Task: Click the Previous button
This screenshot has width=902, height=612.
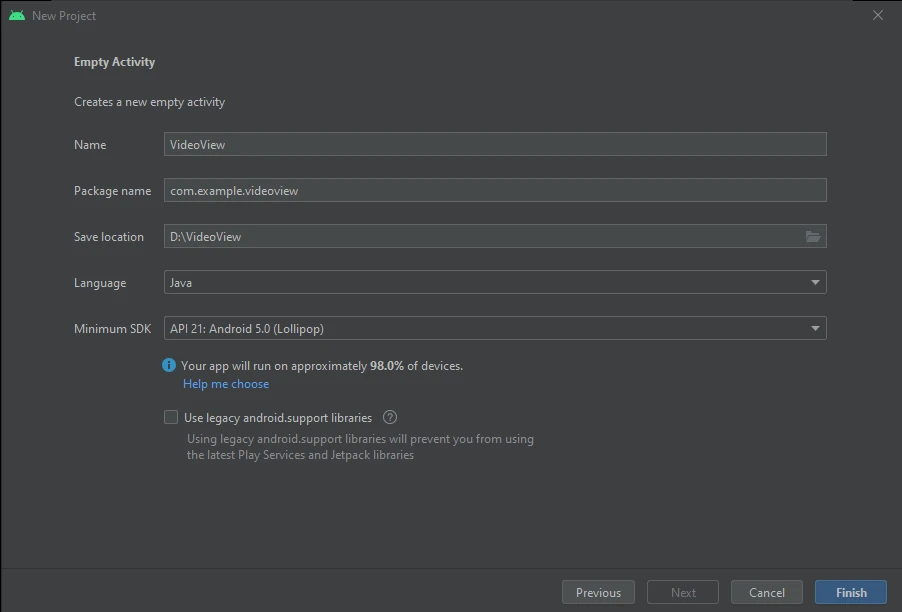Action: (597, 591)
